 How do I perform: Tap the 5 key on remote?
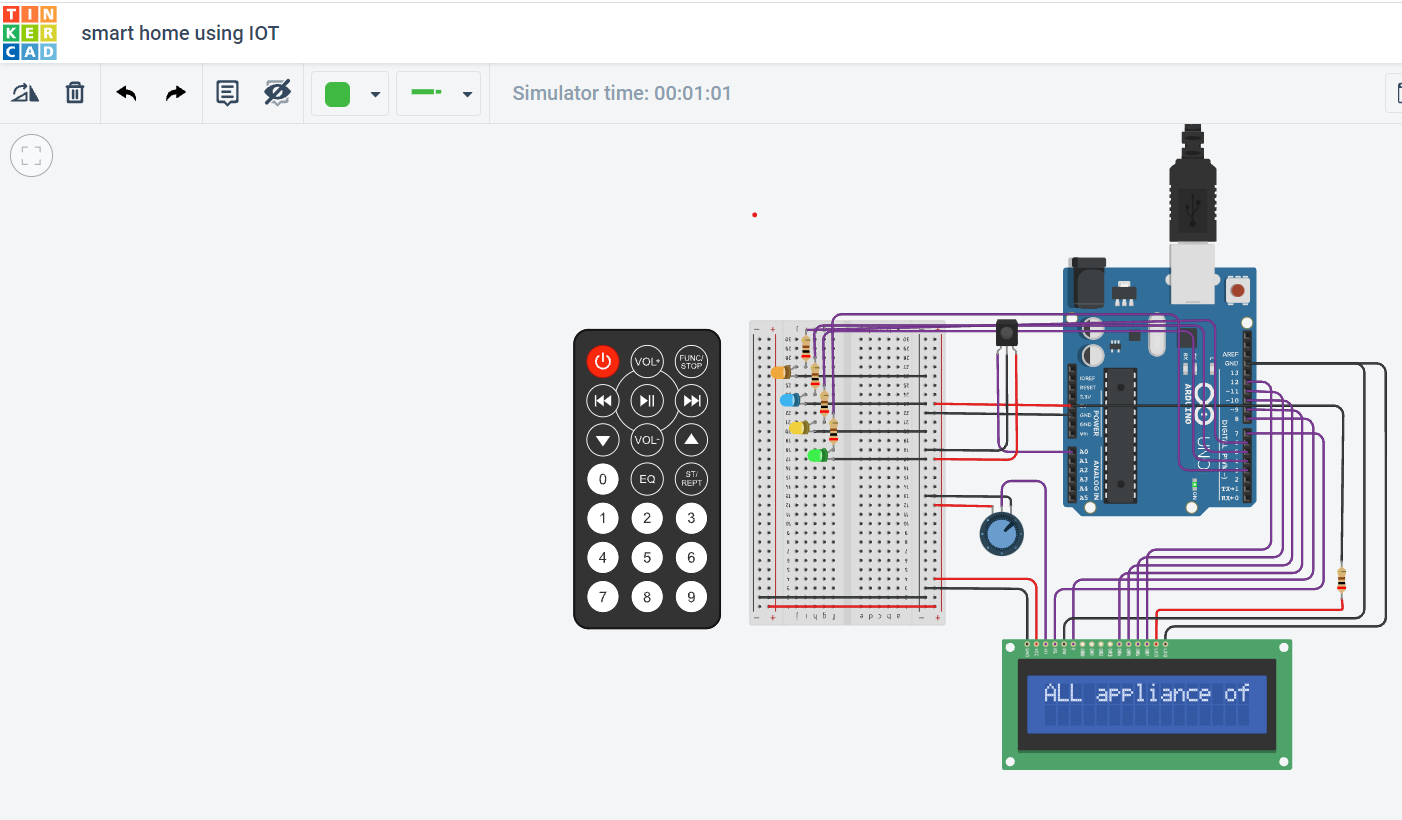[x=647, y=557]
